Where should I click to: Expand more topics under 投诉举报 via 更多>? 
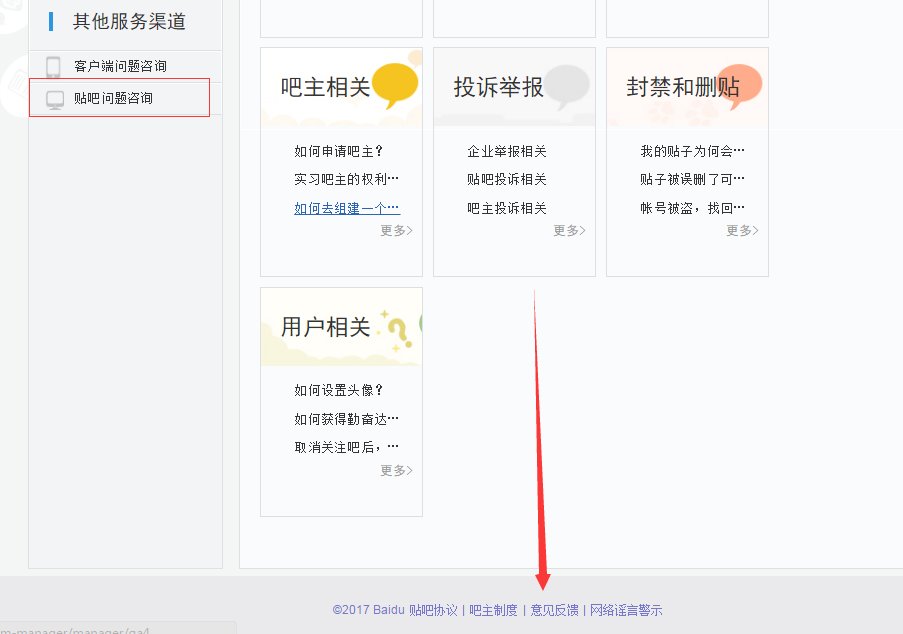click(x=568, y=231)
